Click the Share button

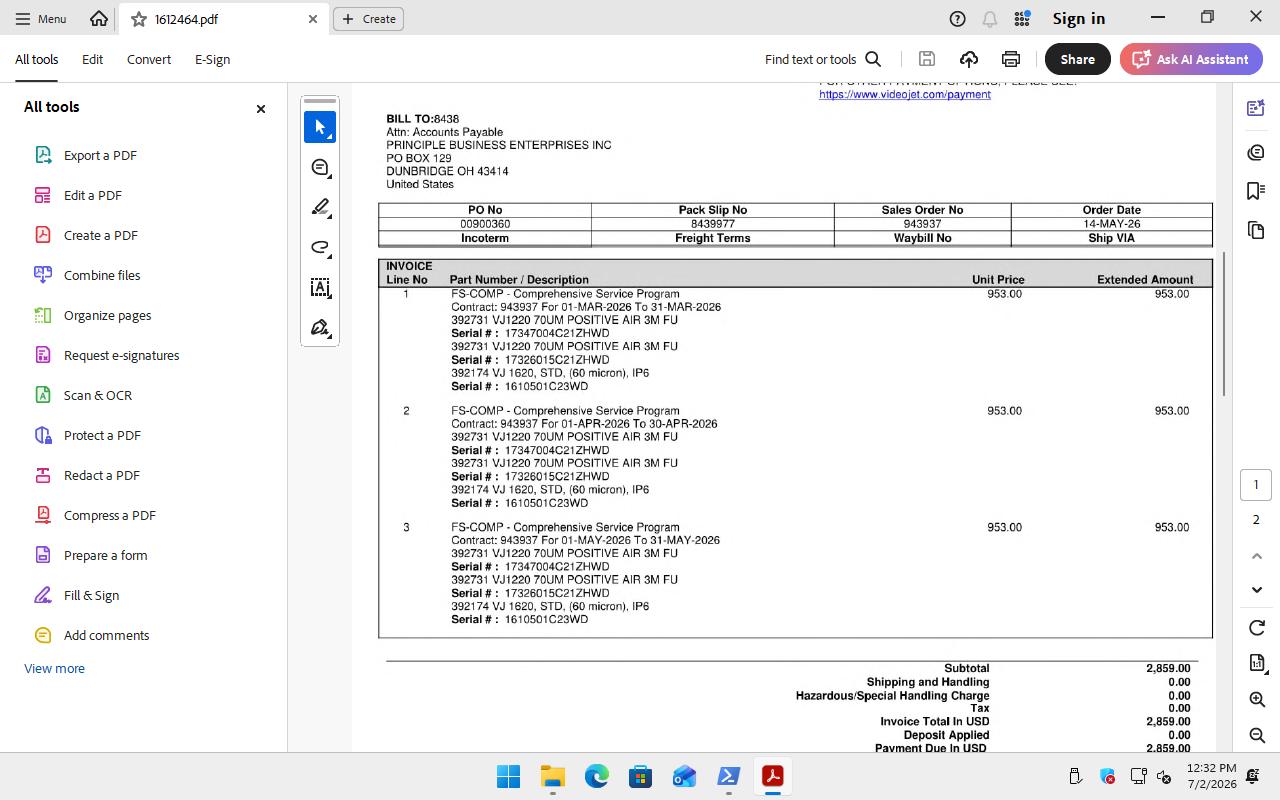(x=1077, y=59)
